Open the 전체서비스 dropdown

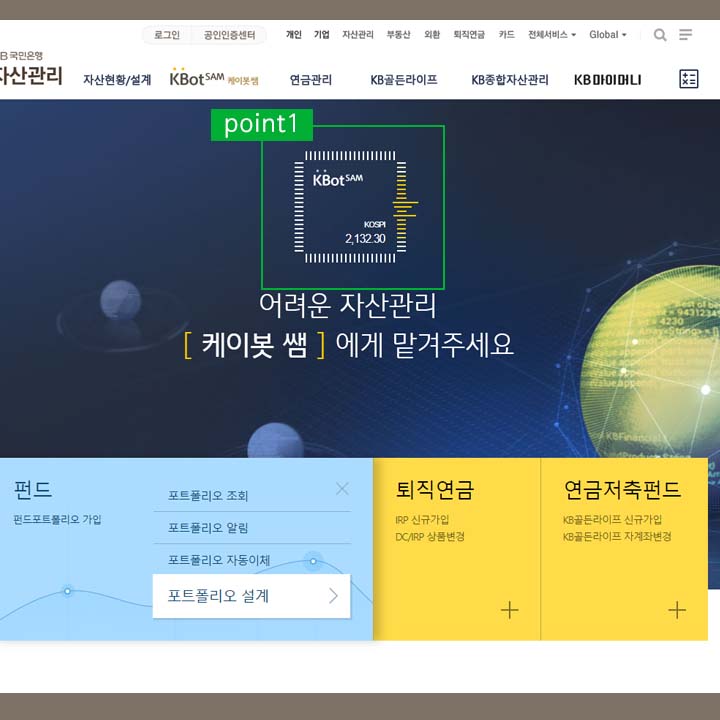551,35
